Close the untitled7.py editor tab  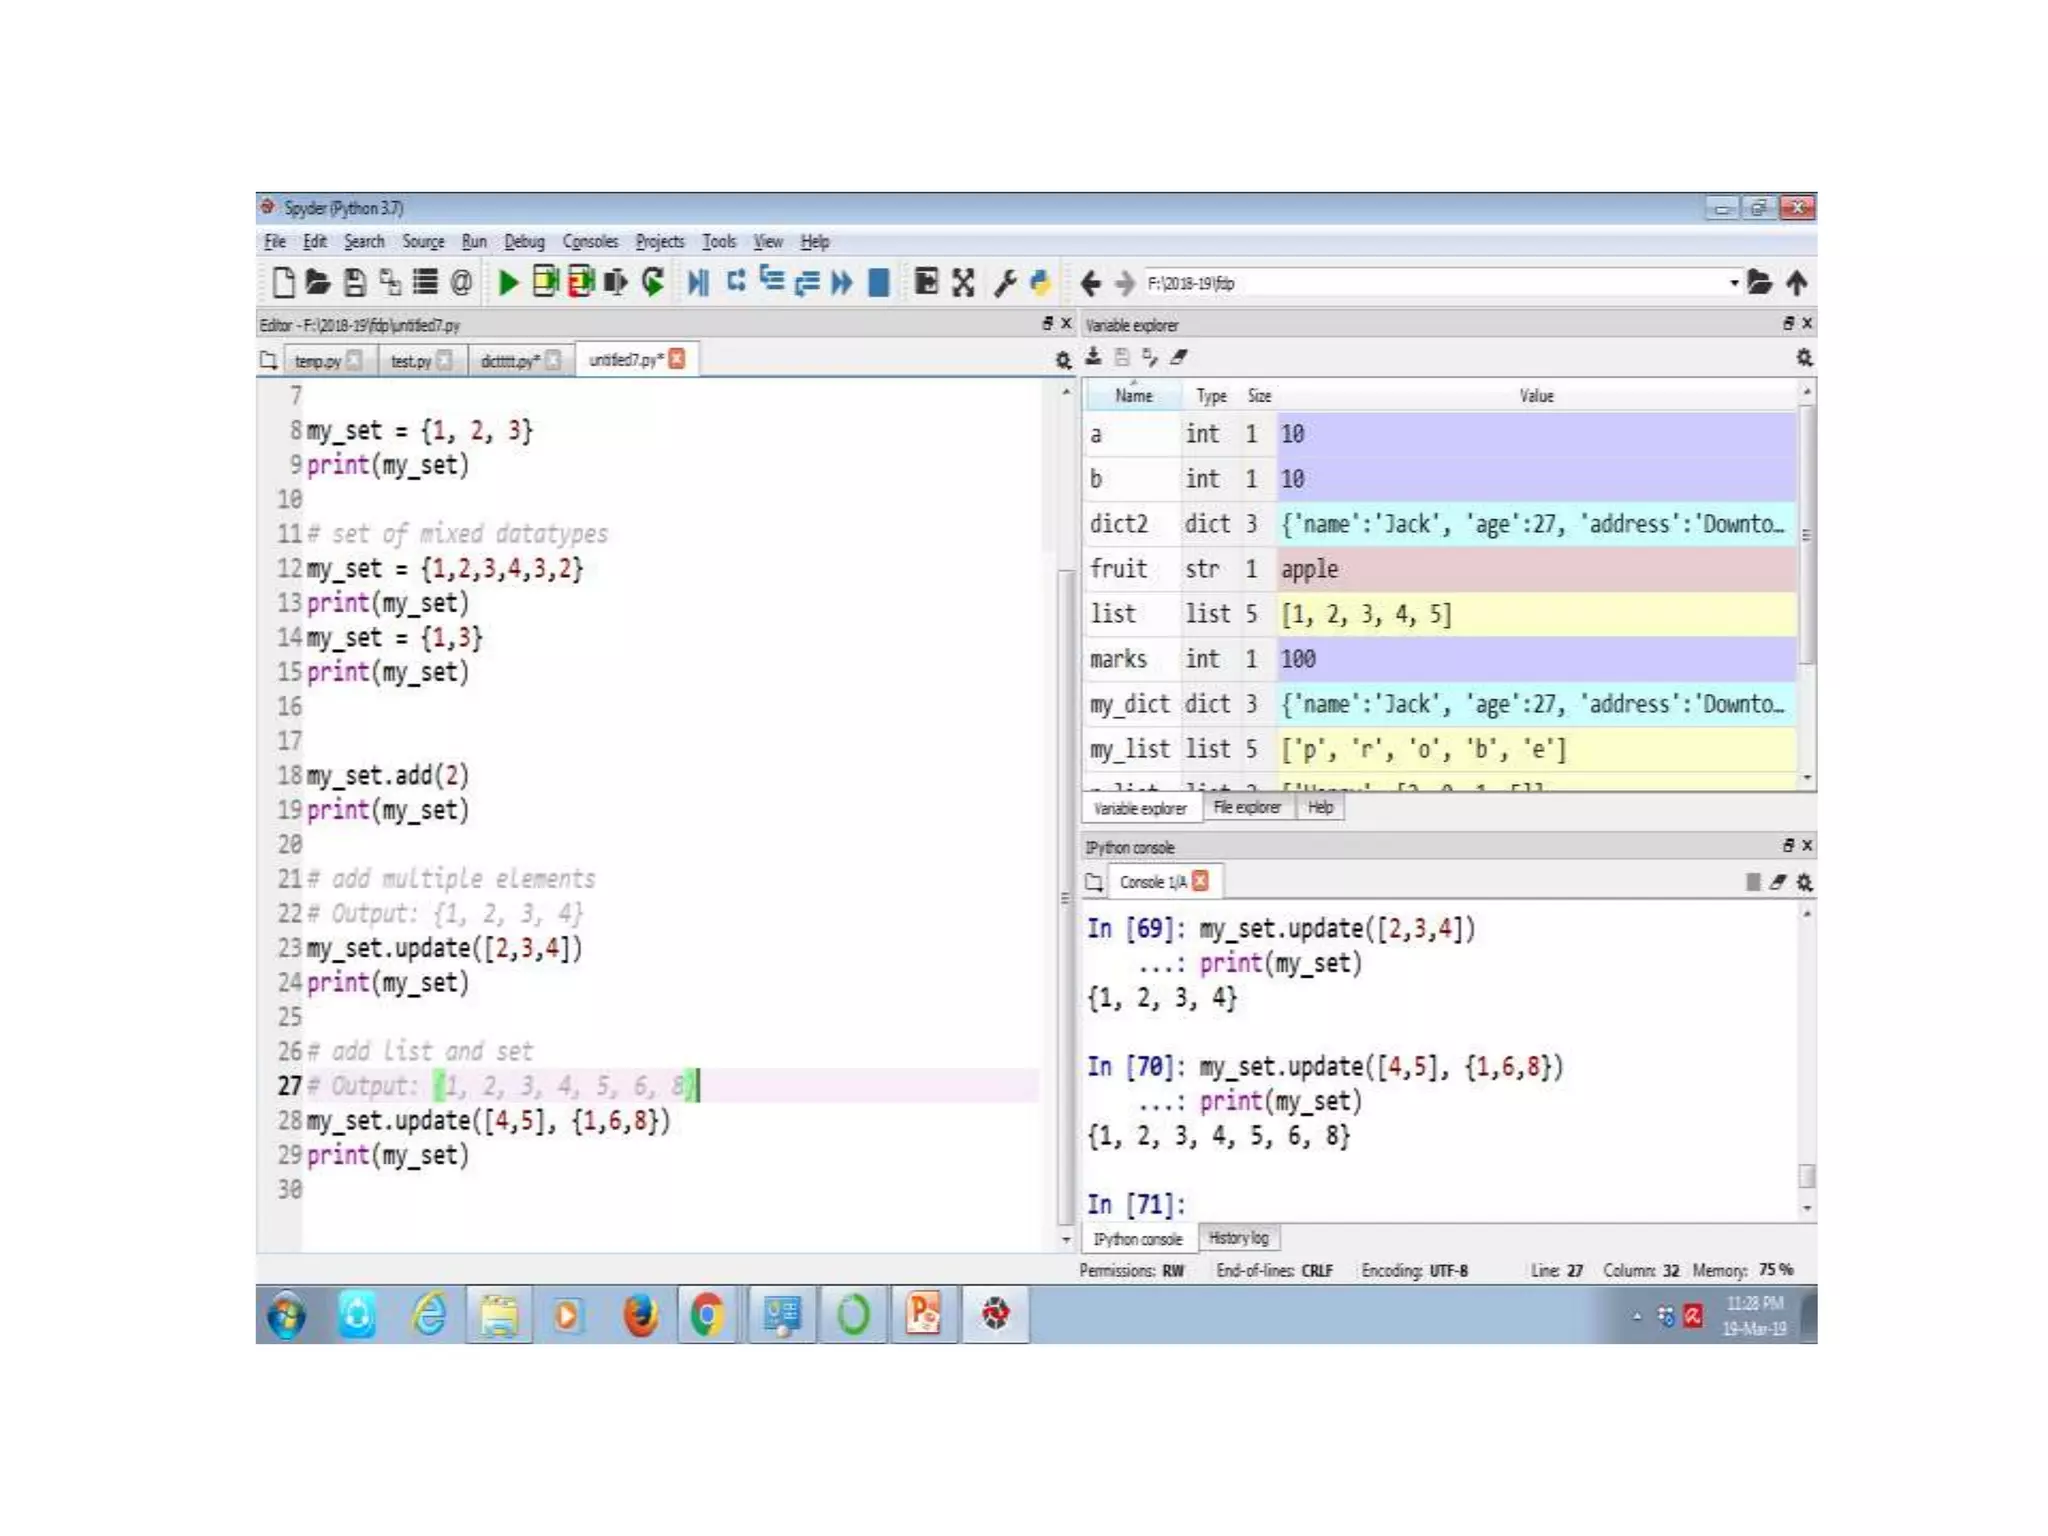[x=677, y=359]
